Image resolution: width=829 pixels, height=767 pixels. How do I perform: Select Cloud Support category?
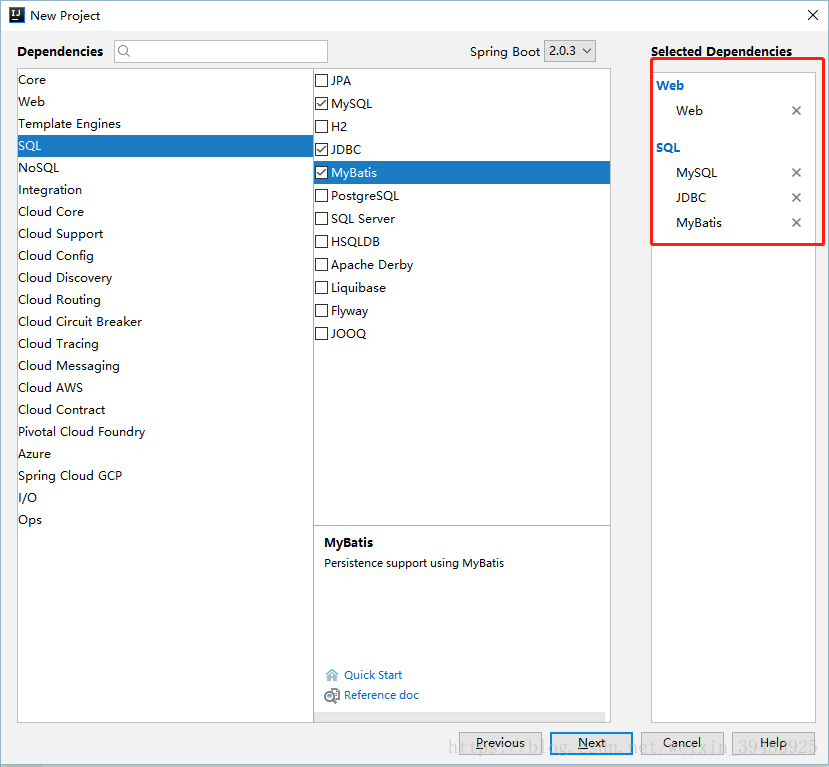165,234
